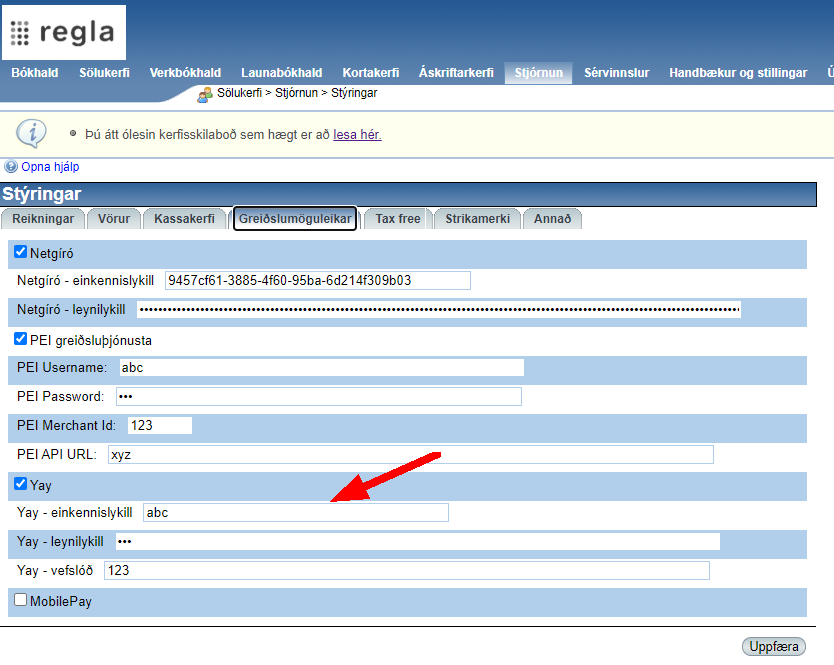Viewport: 834px width, 665px height.
Task: Switch to the Kassakerfi tab
Action: [185, 218]
